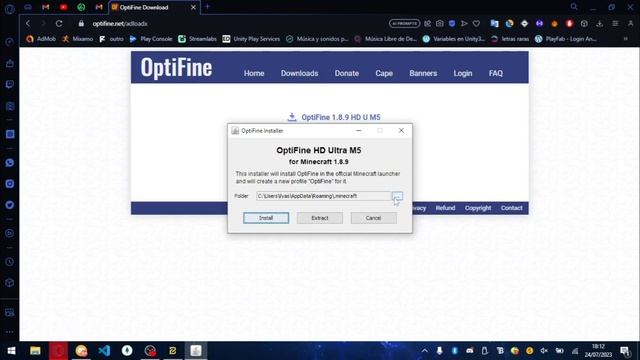The width and height of the screenshot is (640, 360).
Task: Open the Windows Start menu
Action: tap(11, 351)
